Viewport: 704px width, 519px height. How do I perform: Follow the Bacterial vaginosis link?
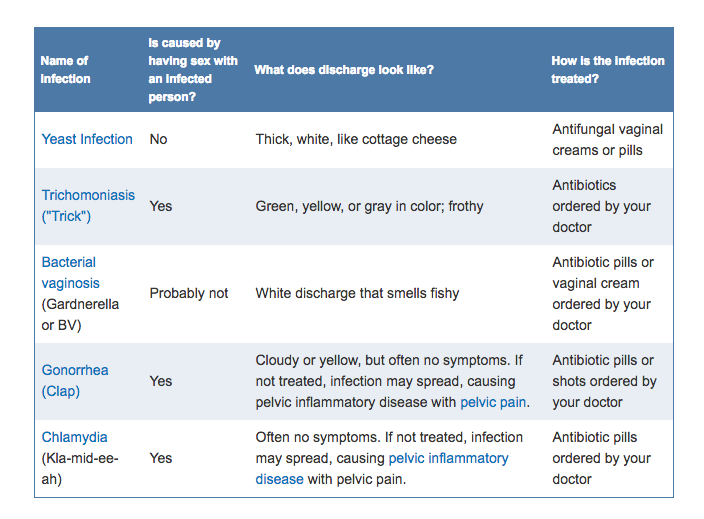(x=70, y=272)
